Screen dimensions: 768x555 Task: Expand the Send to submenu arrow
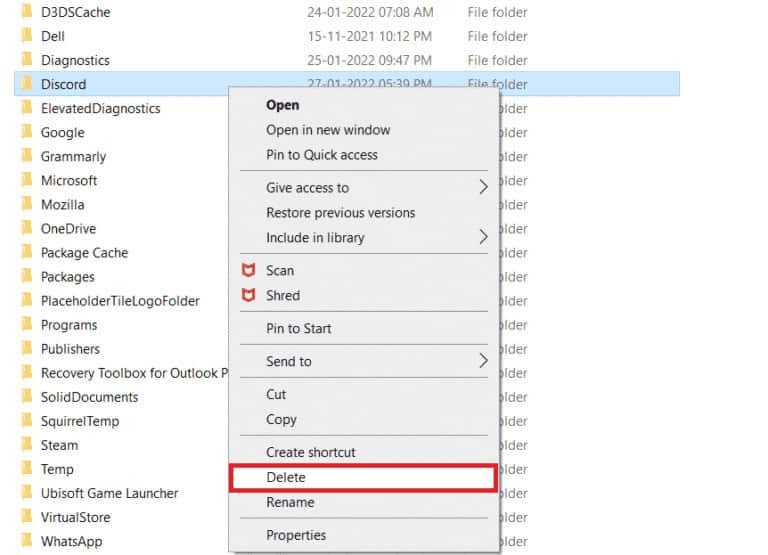(x=483, y=361)
